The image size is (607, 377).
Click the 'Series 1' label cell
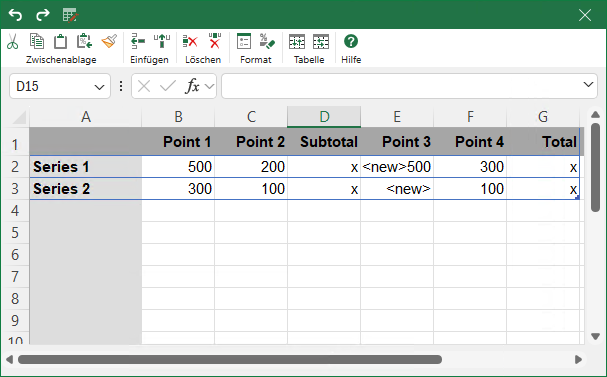86,167
